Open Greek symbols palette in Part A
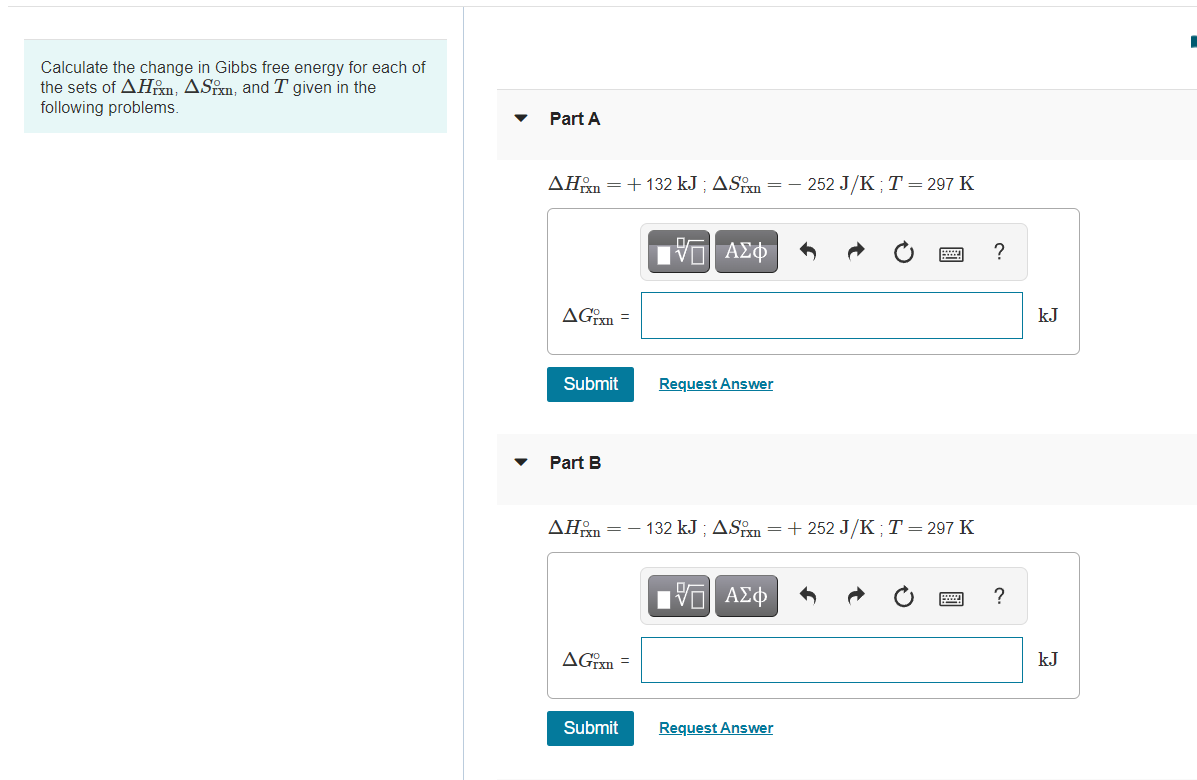 [746, 251]
